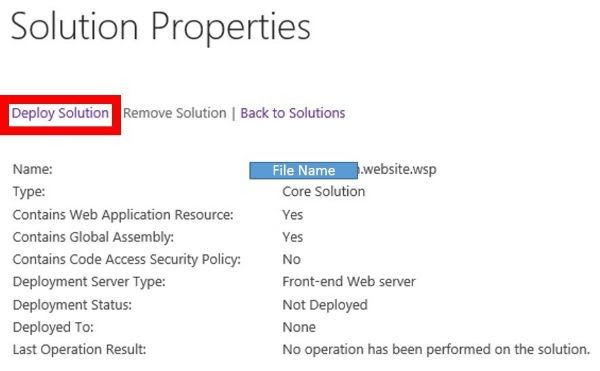Click the Remove Solution link
600x371 pixels.
(x=175, y=113)
